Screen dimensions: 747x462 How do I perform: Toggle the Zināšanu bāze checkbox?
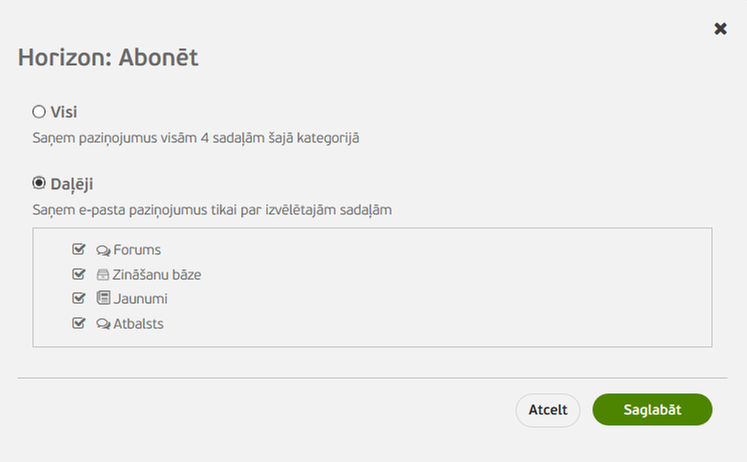pos(79,274)
